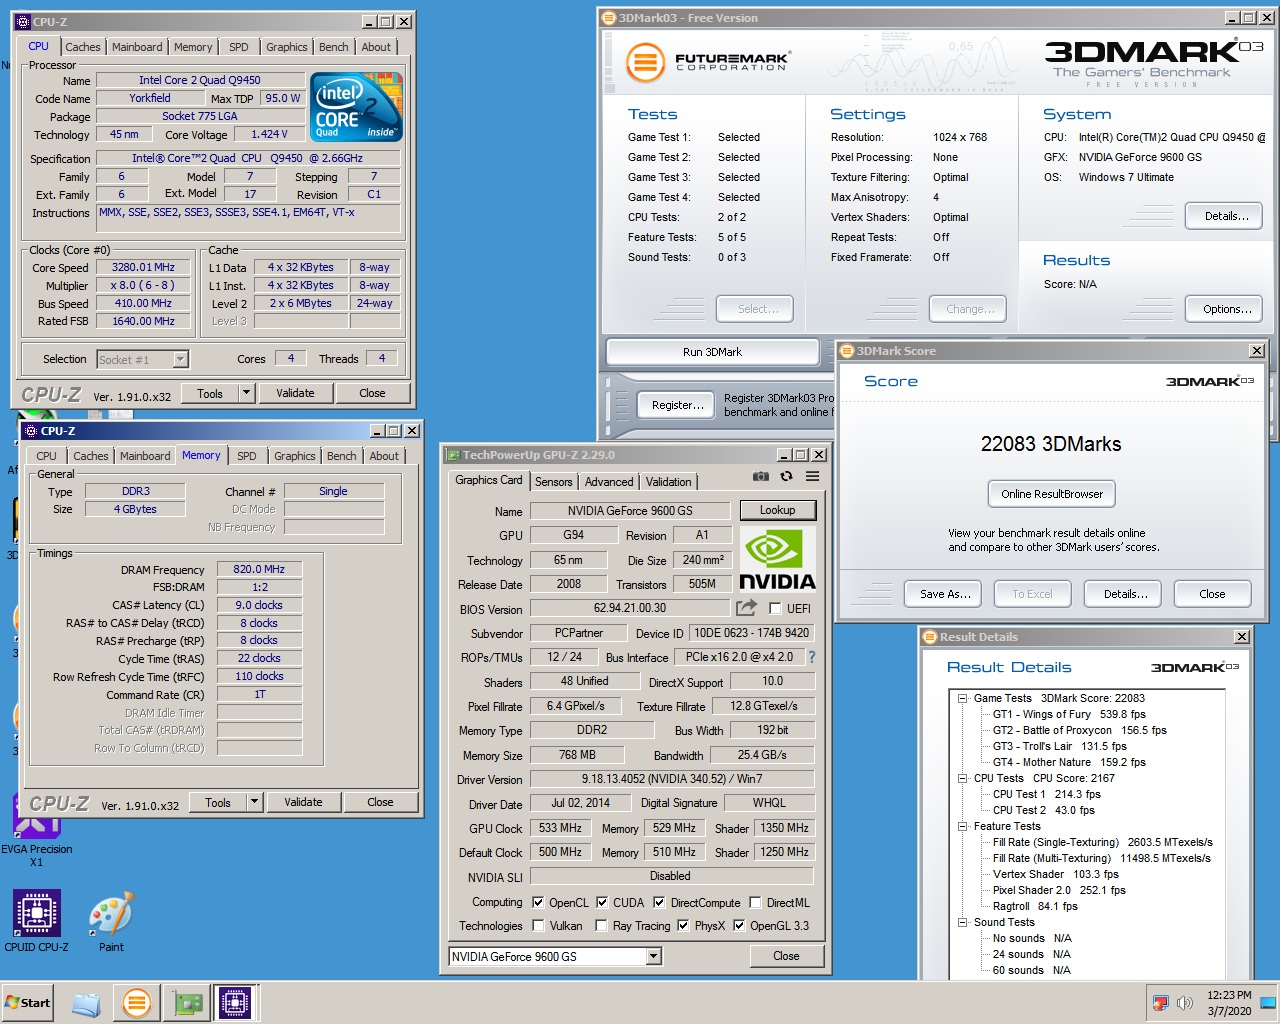This screenshot has width=1280, height=1024.
Task: Click the top CPU-Z window title icon
Action: pos(23,21)
